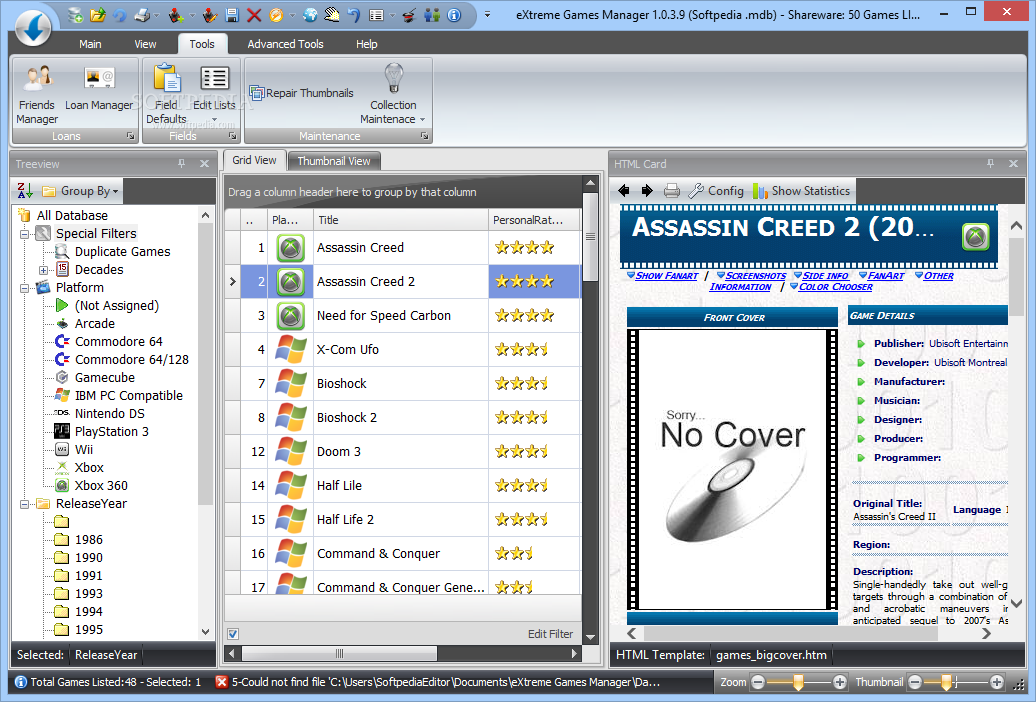Click the Other link in HTML Card
The image size is (1036, 702).
pyautogui.click(x=939, y=276)
